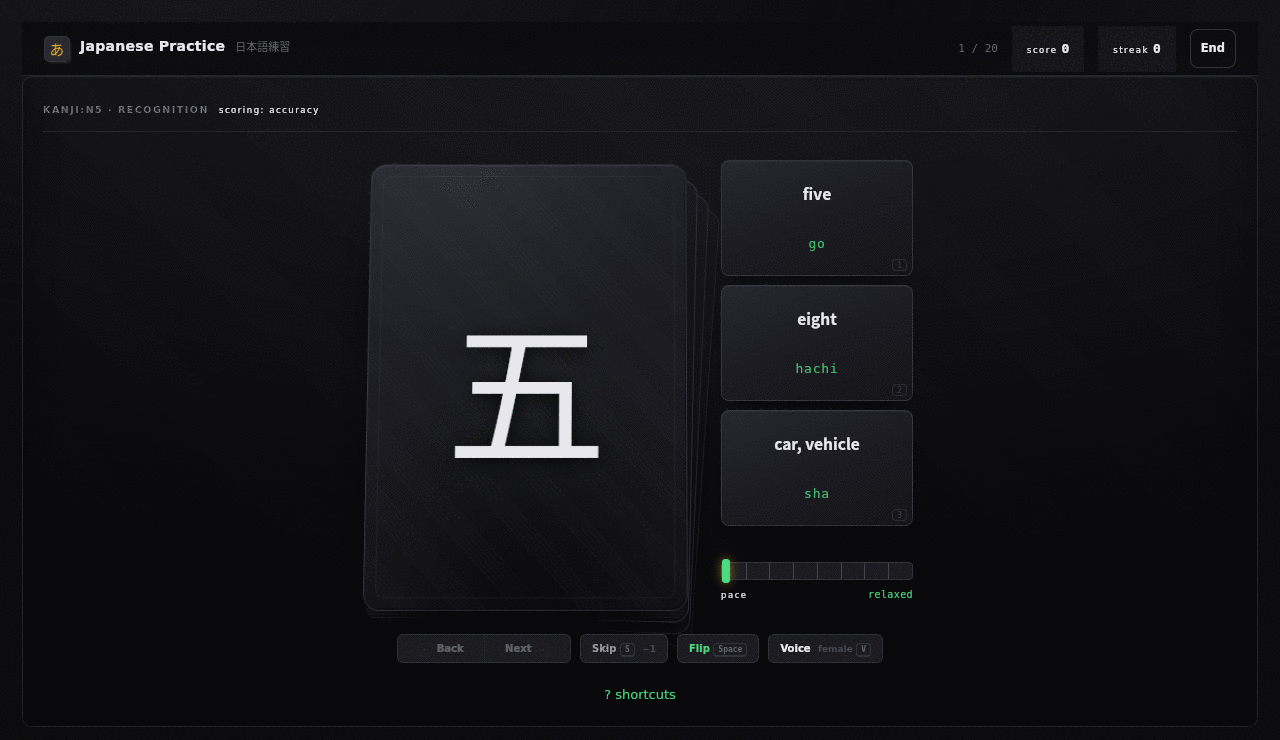Click the "1 / 20" progress indicator
Viewport: 1280px width, 740px height.
point(978,49)
